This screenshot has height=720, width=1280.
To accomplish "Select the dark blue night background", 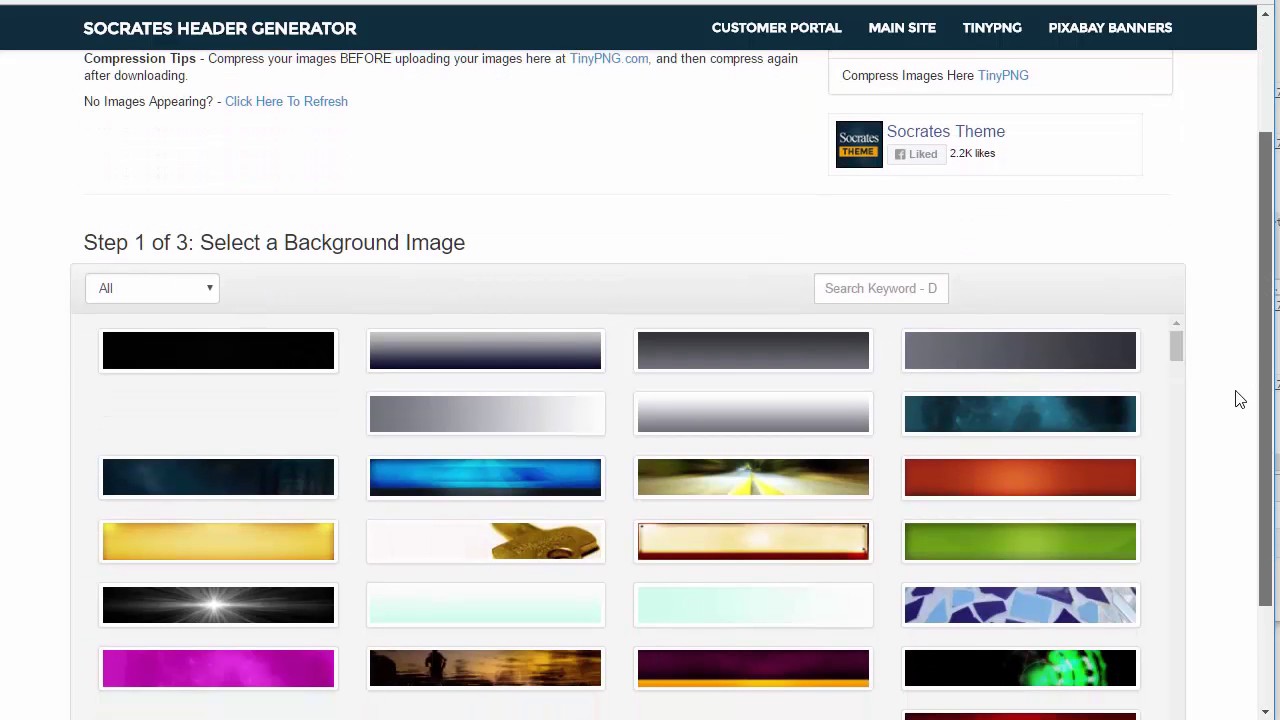I will 218,478.
